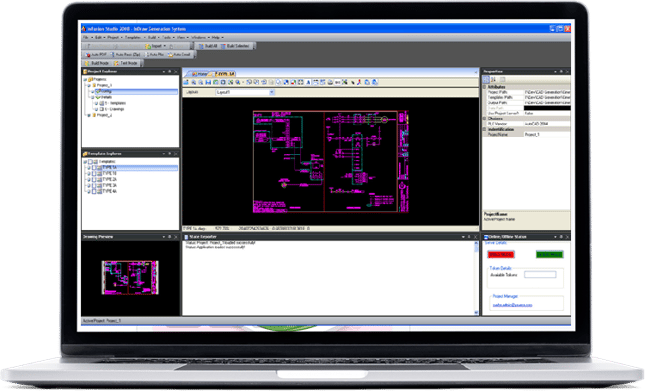The image size is (645, 391).
Task: Click the Auto Email button
Action: [179, 54]
